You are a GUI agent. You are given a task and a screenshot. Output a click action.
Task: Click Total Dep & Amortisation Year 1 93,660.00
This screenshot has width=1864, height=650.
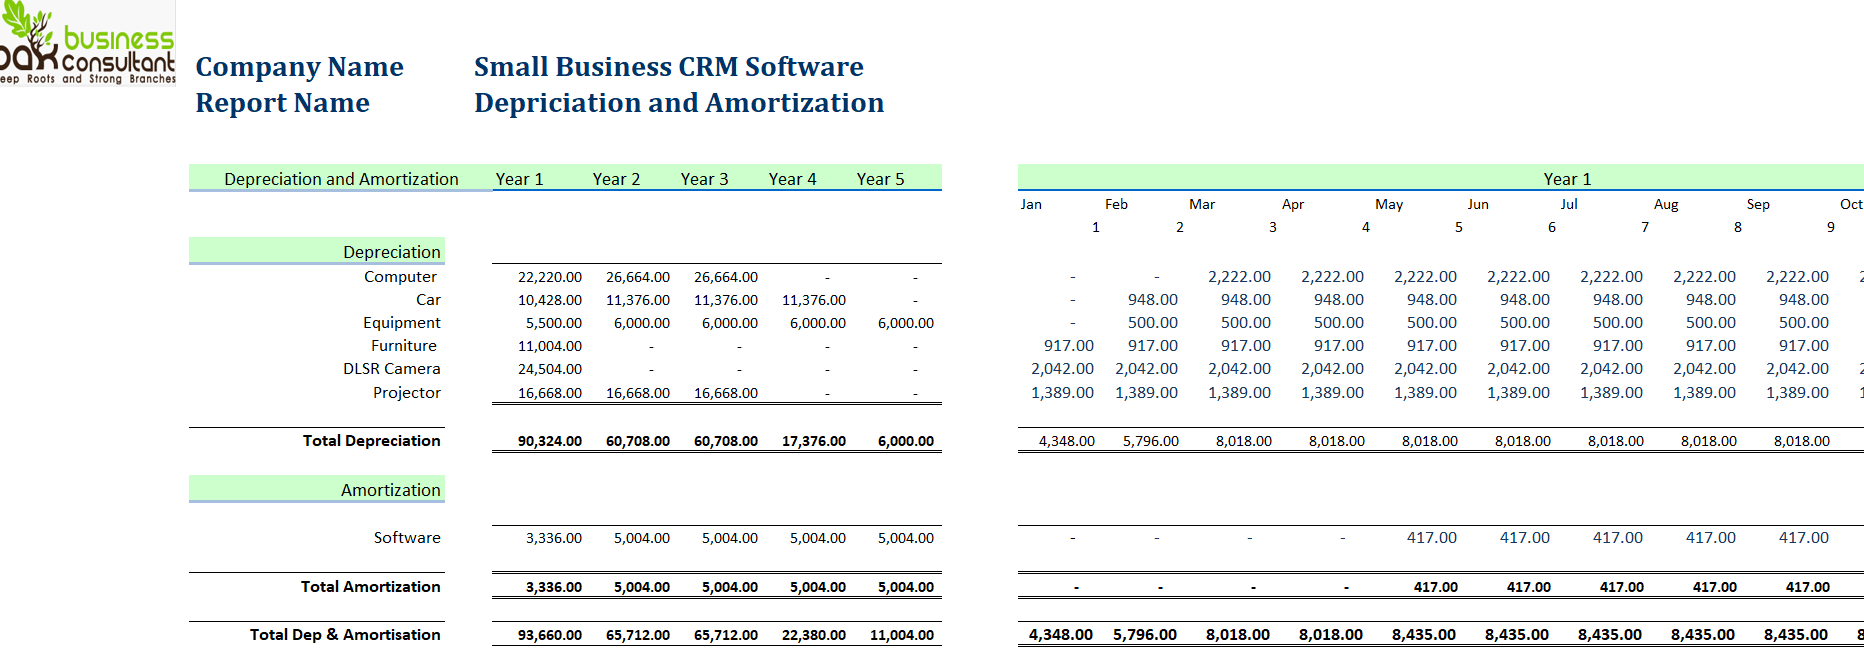[549, 635]
